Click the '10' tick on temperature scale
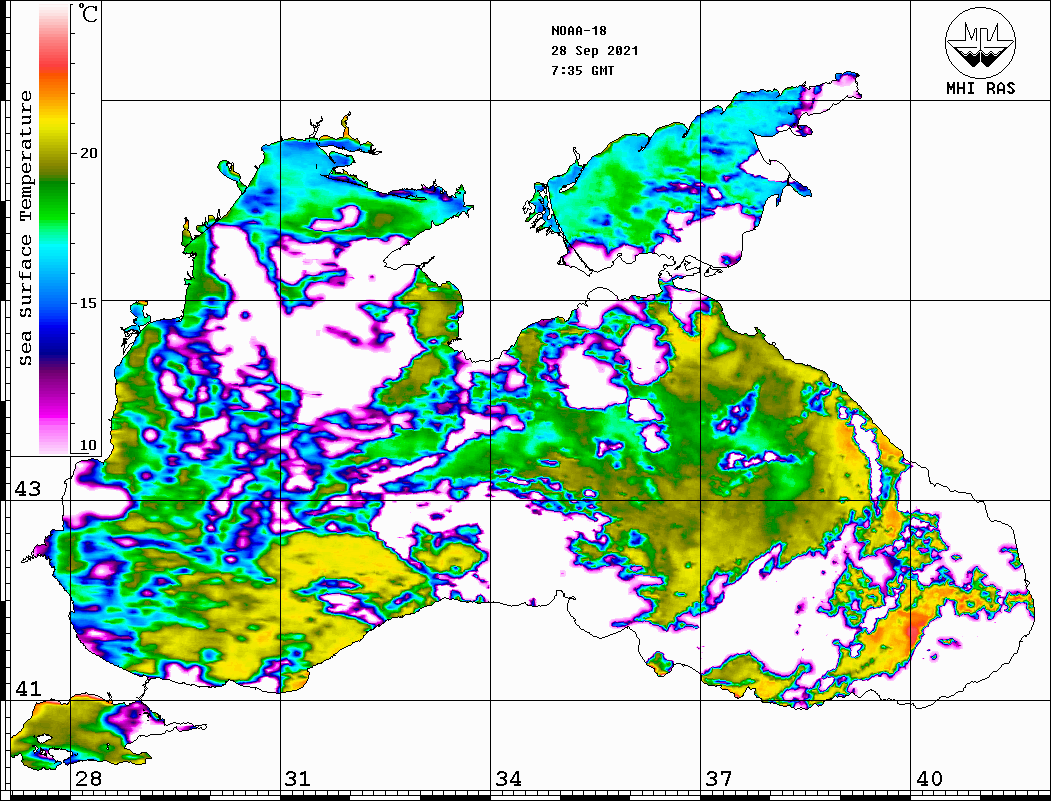Viewport: 1051px width, 801px height. click(x=88, y=446)
